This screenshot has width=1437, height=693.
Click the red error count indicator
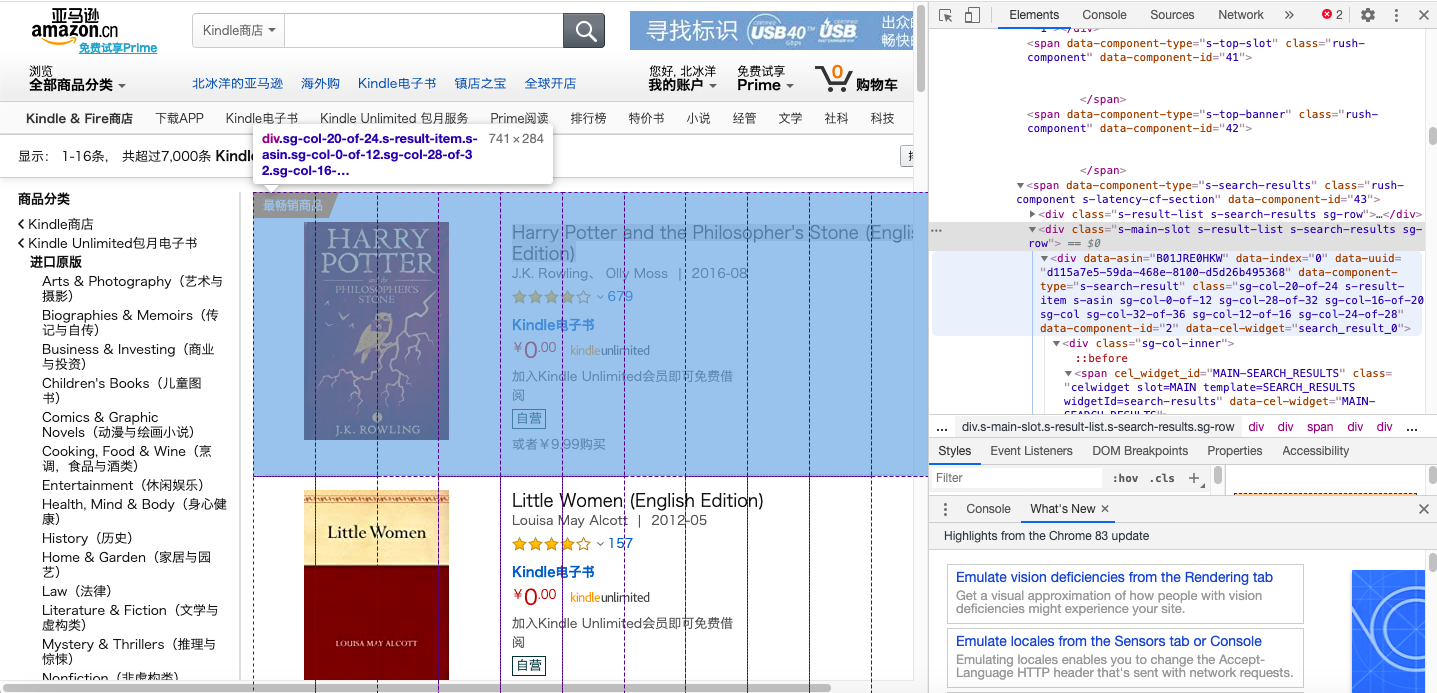click(x=1333, y=15)
